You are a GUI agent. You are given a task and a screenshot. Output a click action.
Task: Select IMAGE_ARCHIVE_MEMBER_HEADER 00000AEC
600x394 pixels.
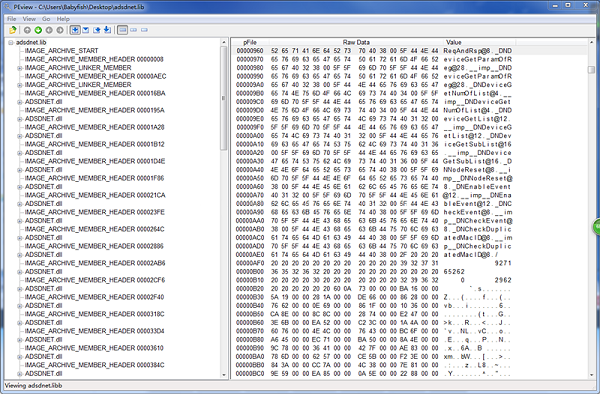(95, 76)
